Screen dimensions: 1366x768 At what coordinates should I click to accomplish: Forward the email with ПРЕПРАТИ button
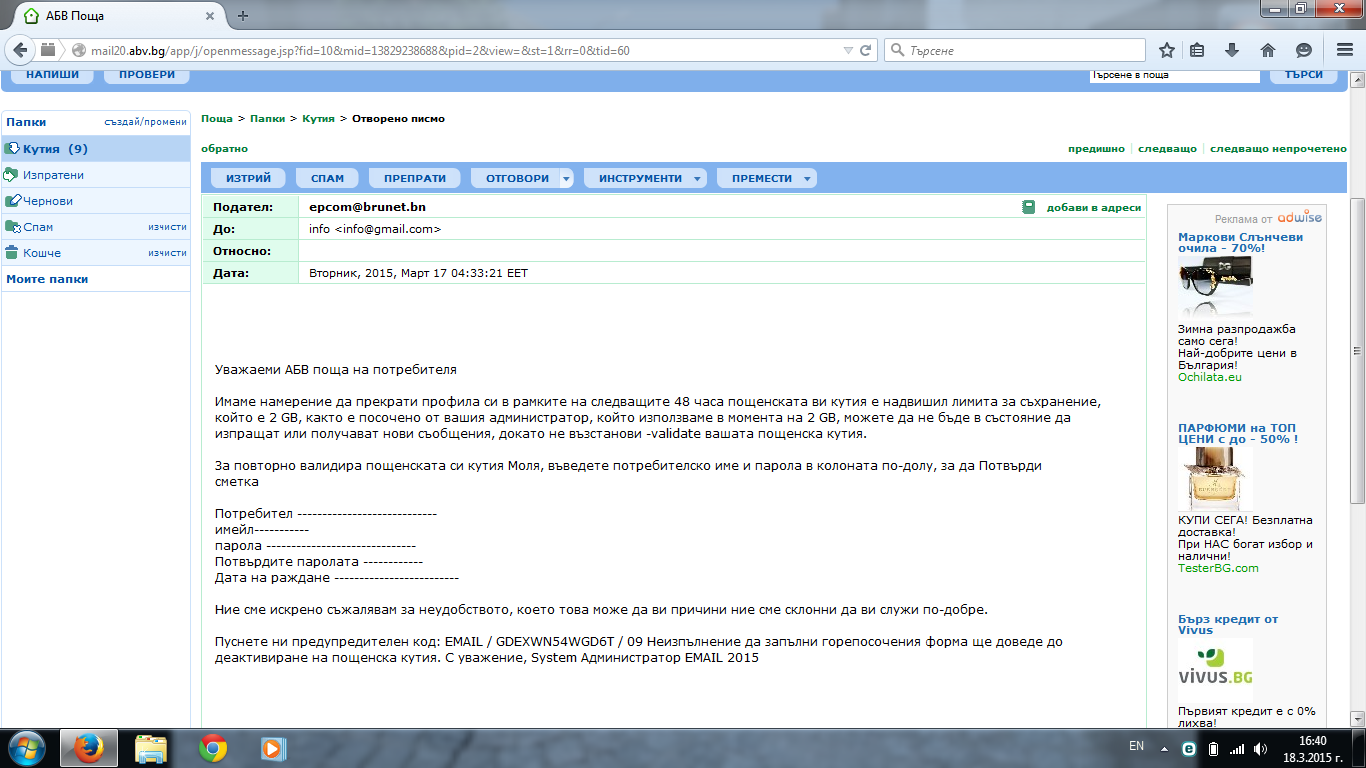(414, 178)
